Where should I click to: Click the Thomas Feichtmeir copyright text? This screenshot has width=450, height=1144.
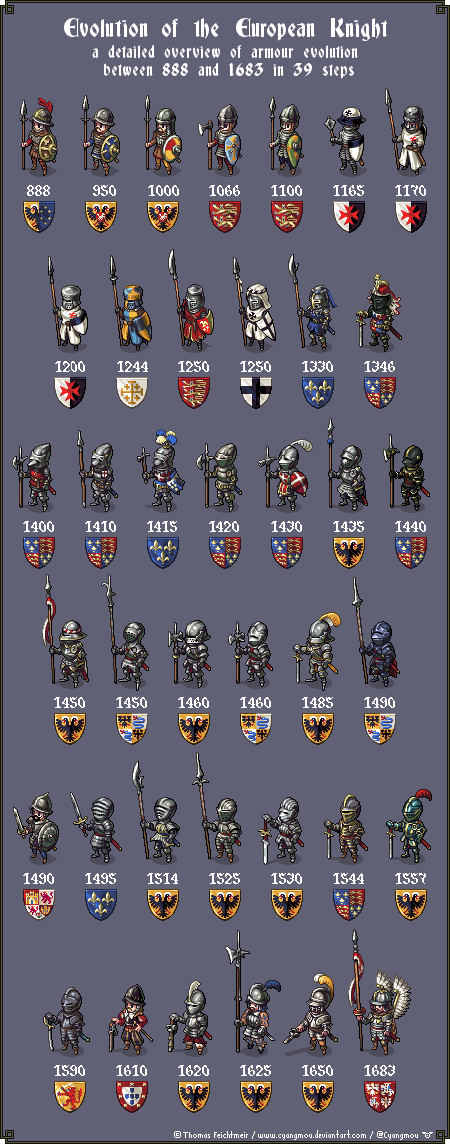point(211,1133)
